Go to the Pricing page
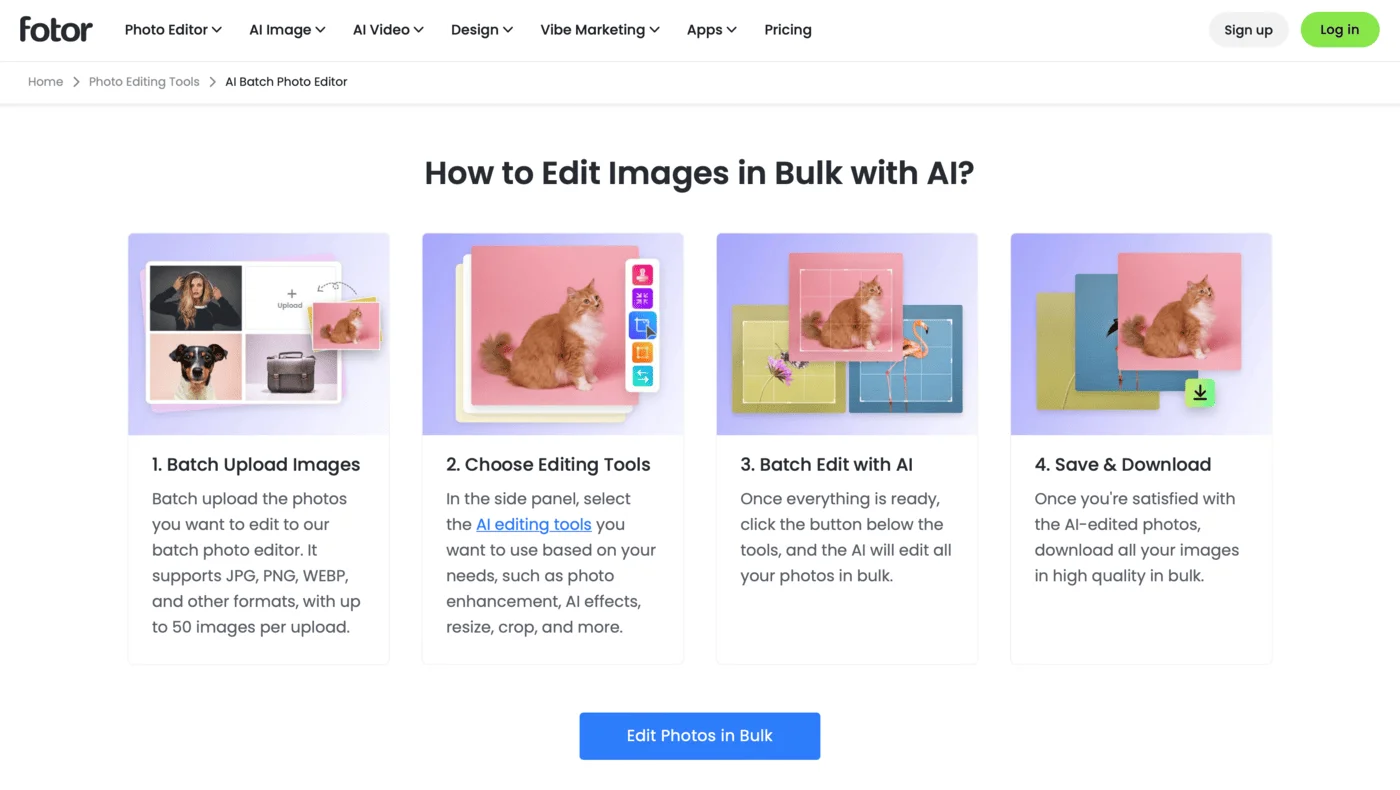This screenshot has height=790, width=1400. pos(788,30)
